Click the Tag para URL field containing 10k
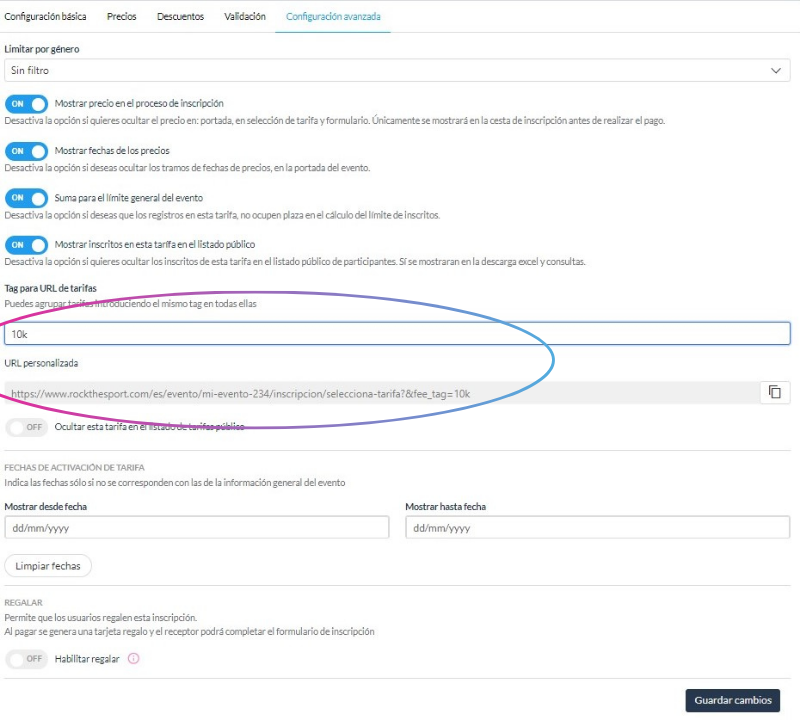 click(x=397, y=334)
